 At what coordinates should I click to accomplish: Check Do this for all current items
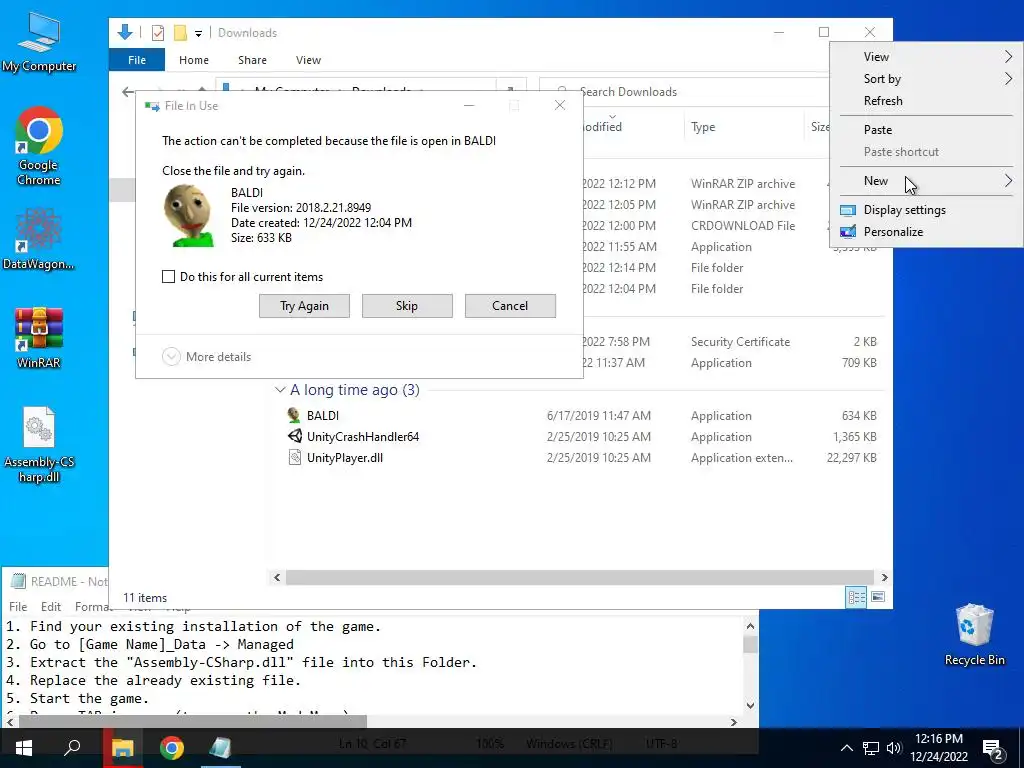168,277
